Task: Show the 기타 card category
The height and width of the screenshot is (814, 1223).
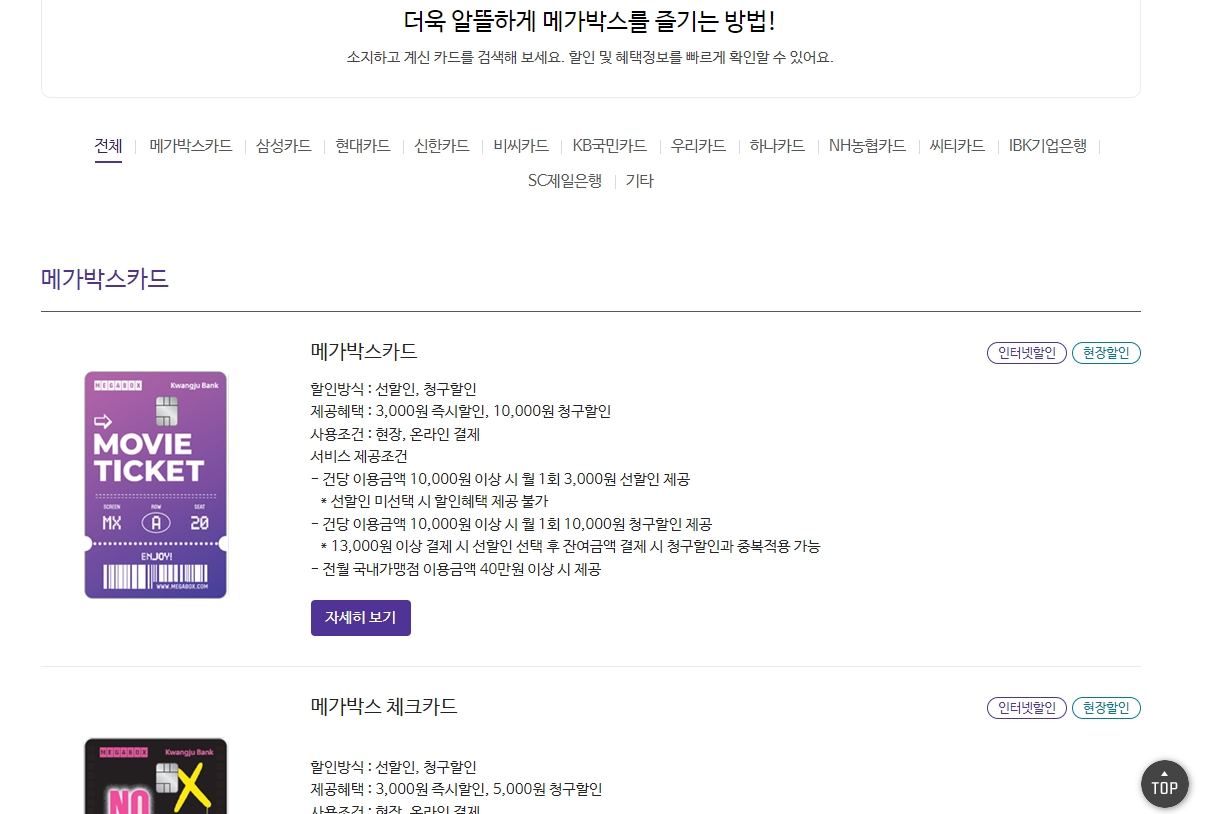Action: click(639, 181)
